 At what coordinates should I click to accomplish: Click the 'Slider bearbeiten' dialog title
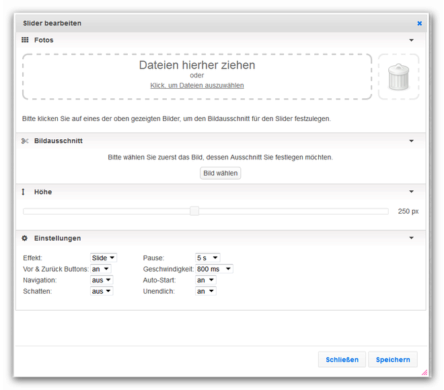pos(52,23)
